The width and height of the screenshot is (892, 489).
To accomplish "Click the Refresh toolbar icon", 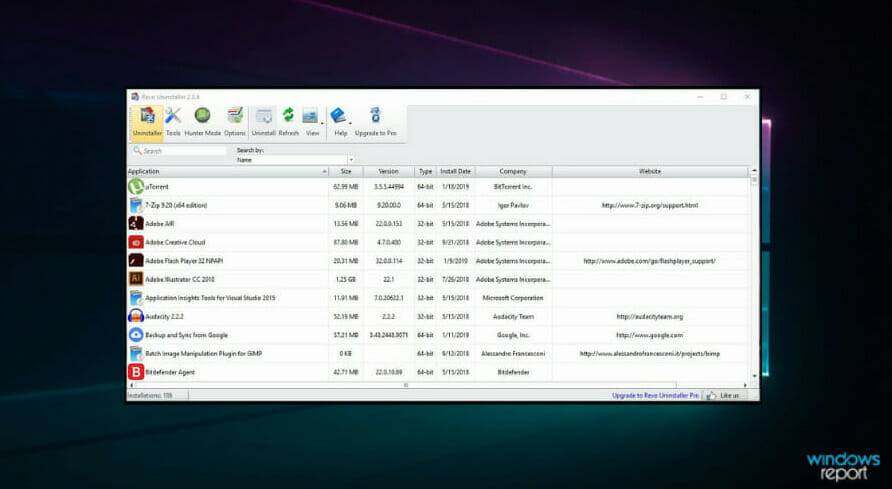I will (288, 122).
